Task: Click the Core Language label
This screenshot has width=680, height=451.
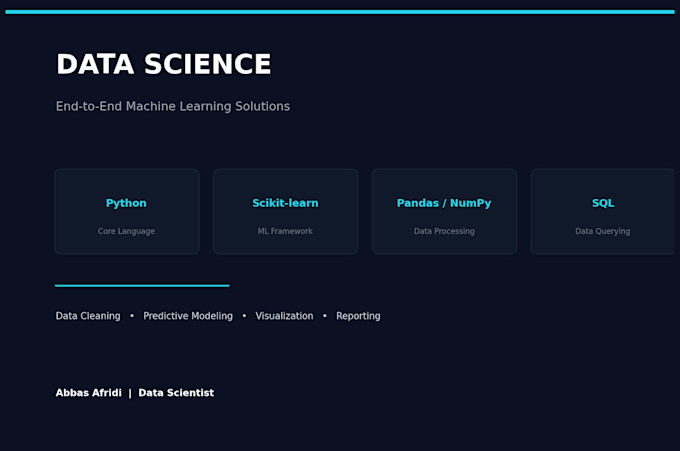Action: [x=126, y=231]
